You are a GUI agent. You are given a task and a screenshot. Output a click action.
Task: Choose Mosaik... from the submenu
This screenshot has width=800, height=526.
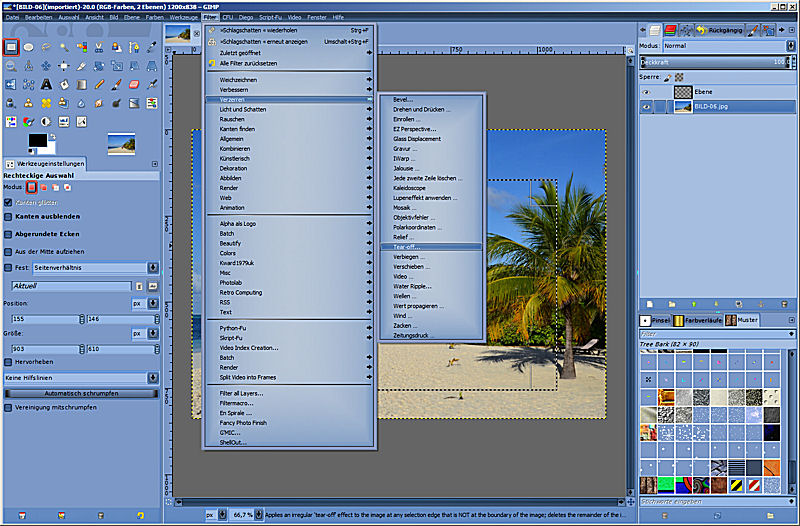click(x=431, y=208)
